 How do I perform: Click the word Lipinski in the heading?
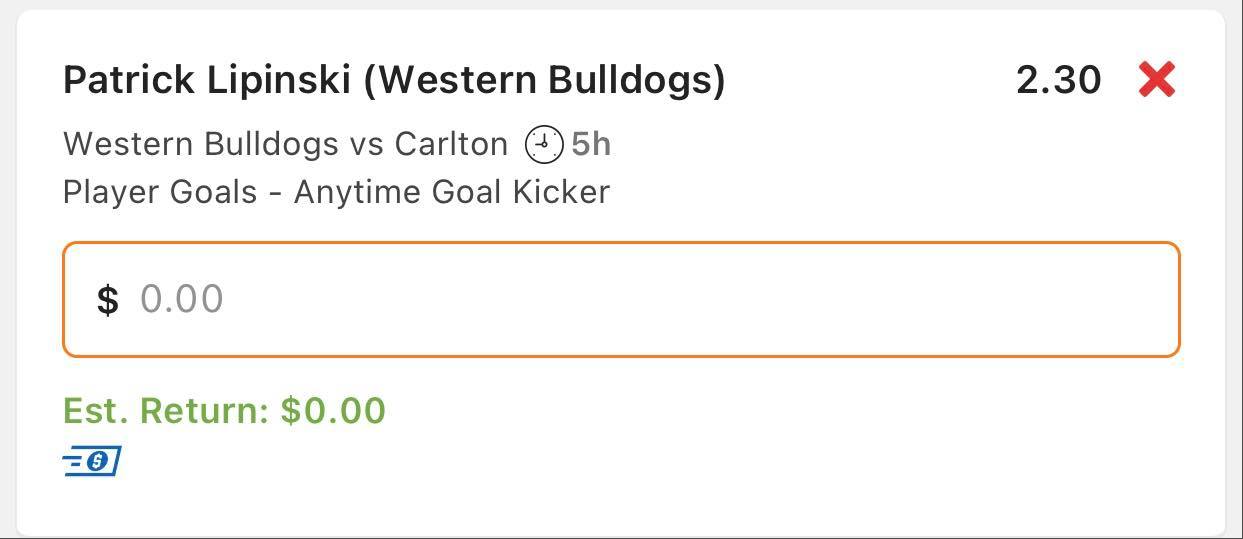pyautogui.click(x=279, y=80)
